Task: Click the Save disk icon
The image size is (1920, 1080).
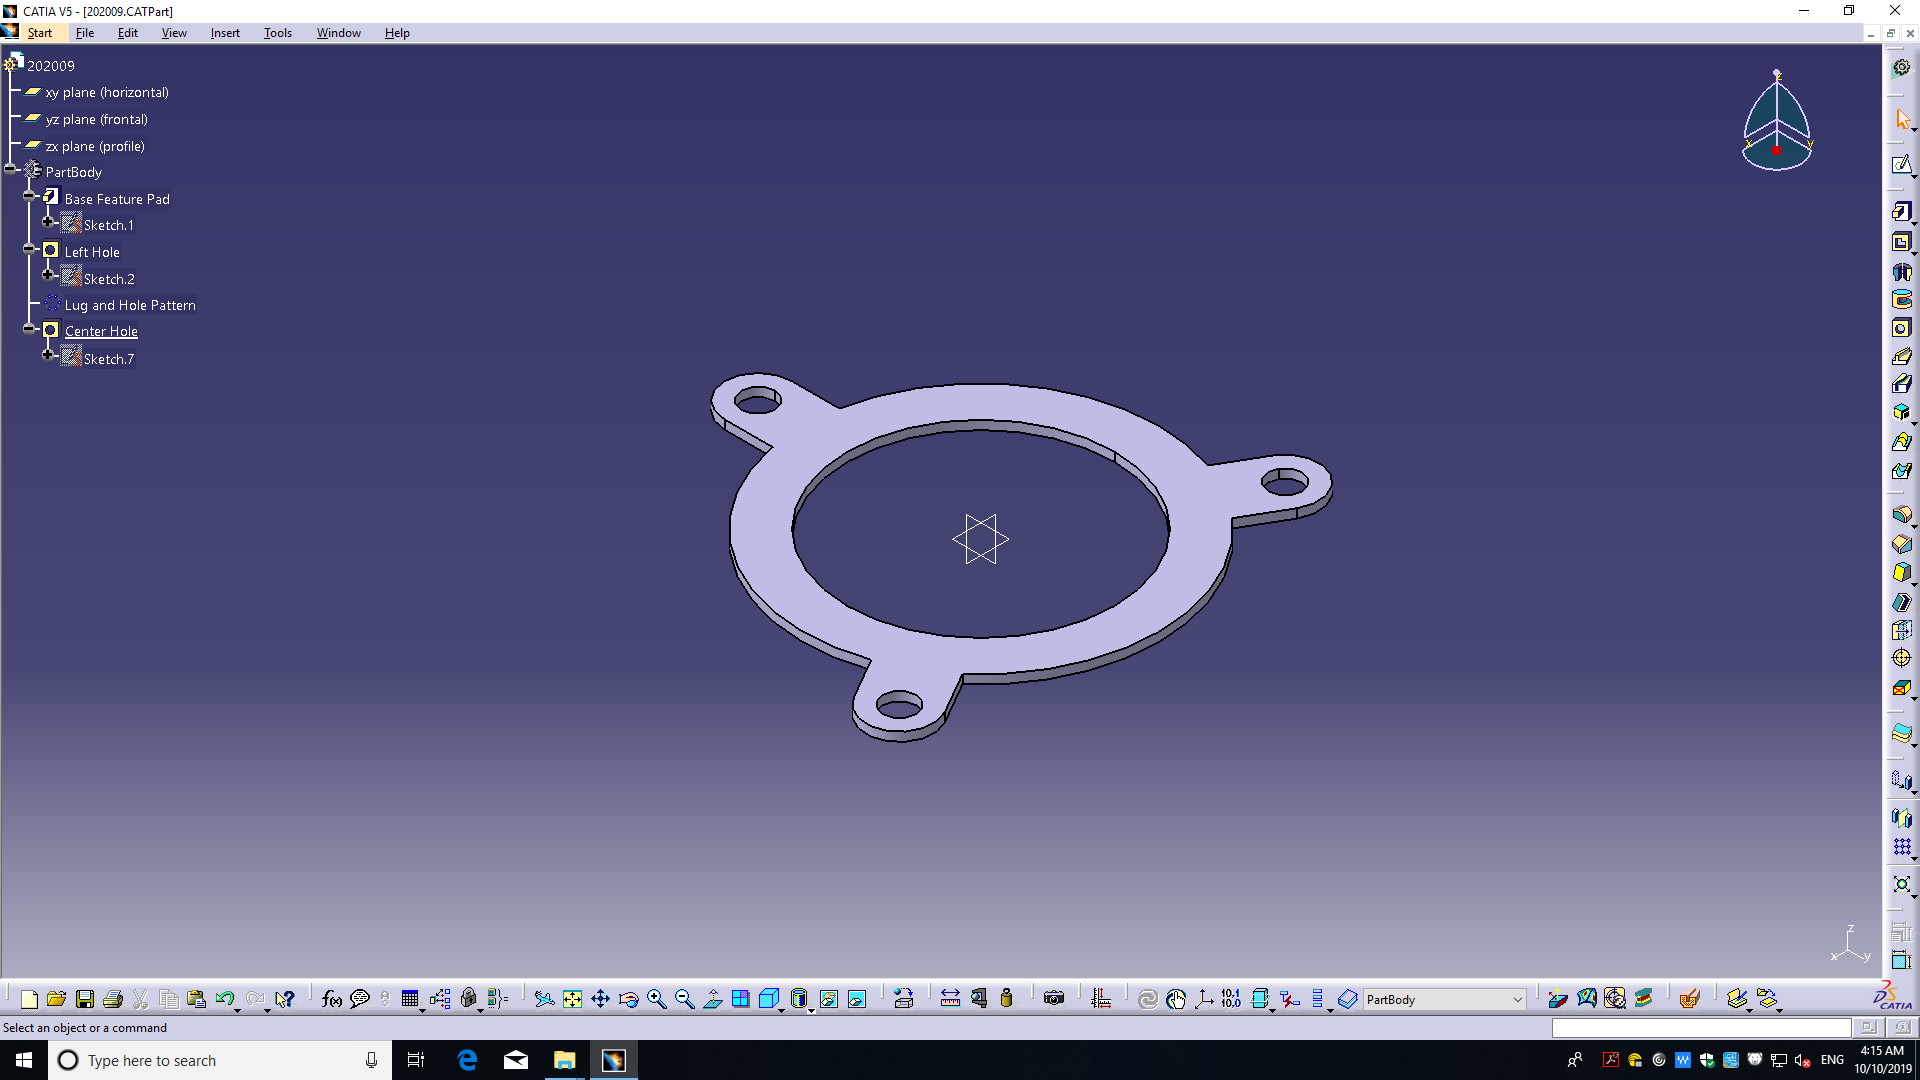Action: point(85,999)
